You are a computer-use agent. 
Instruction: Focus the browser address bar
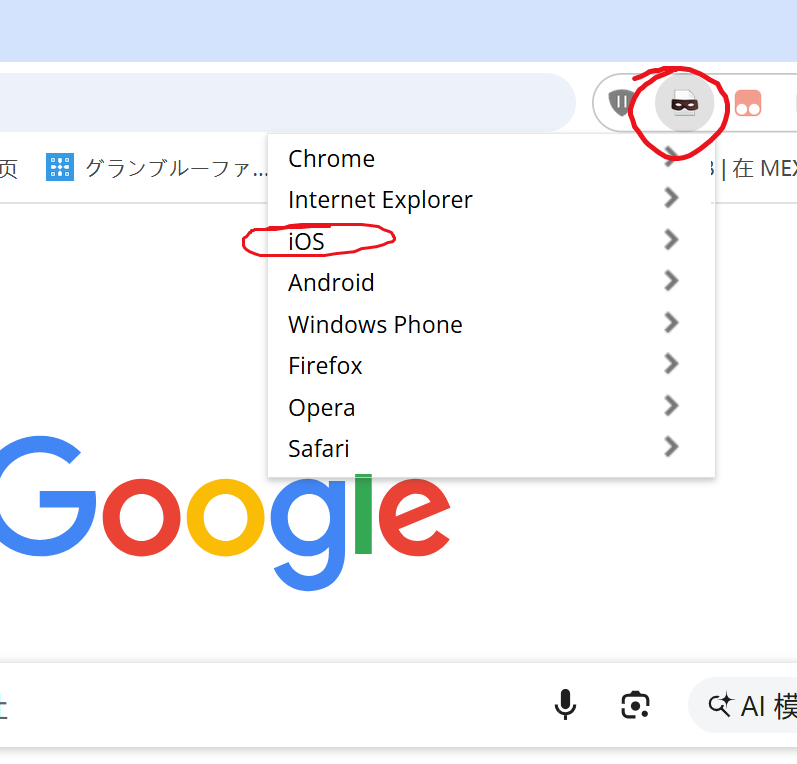280,102
